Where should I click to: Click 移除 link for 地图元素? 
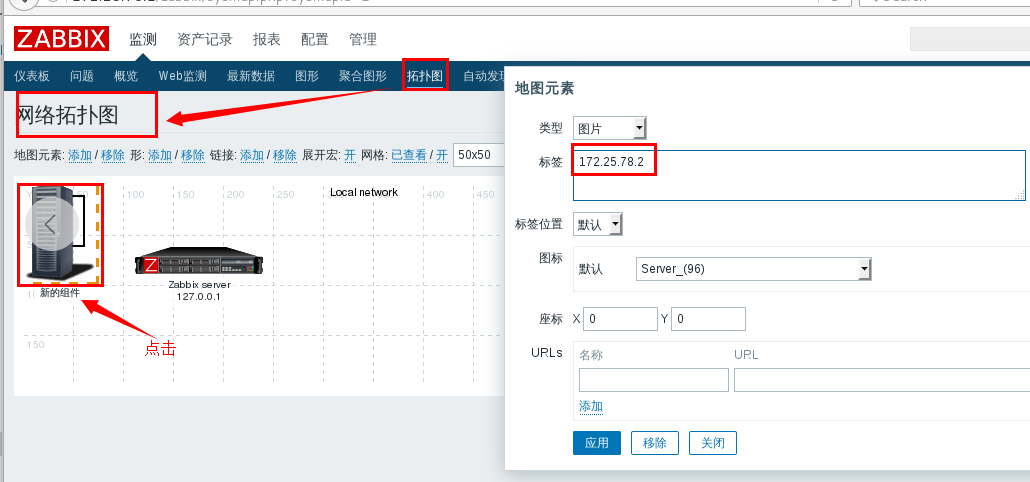point(113,156)
